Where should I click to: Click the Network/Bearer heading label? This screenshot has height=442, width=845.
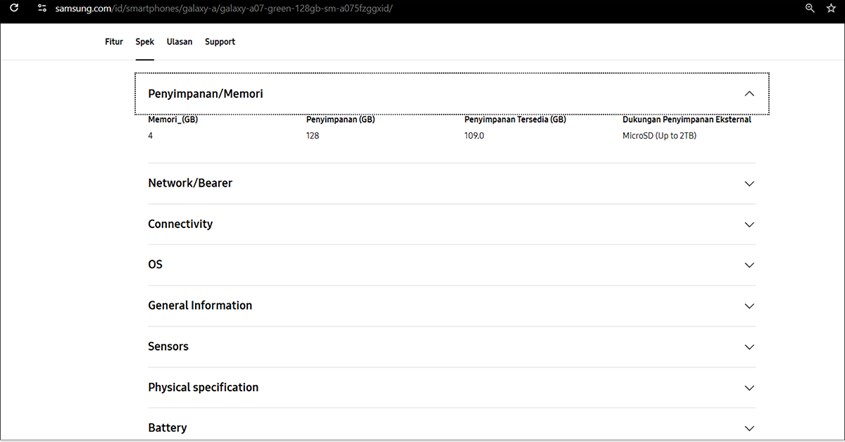coord(190,184)
